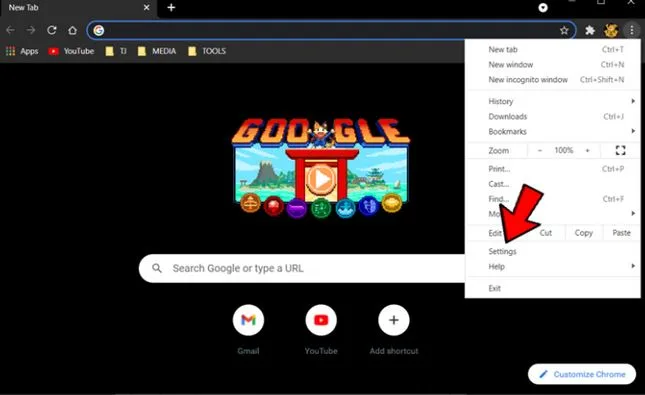Open Settings from the Chrome menu
Image resolution: width=645 pixels, height=395 pixels.
pyautogui.click(x=552, y=251)
